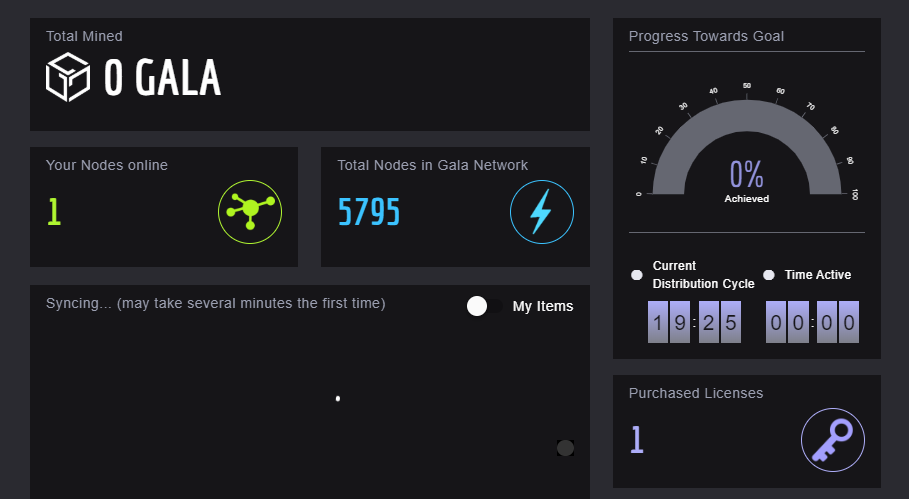Viewport: 909px width, 499px height.
Task: Select the Current Distribution Cycle indicator dot
Action: pos(637,275)
